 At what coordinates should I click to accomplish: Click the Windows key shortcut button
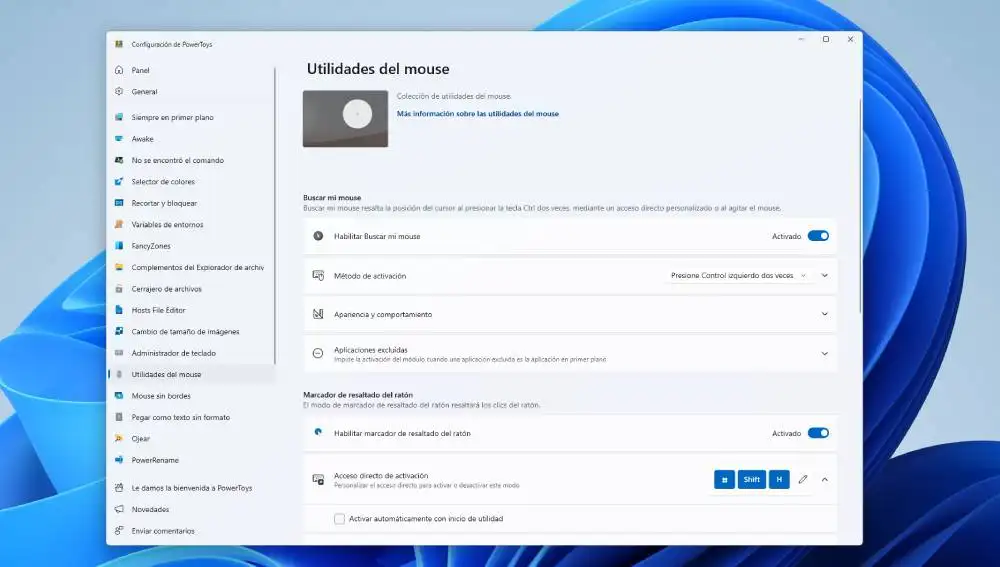pos(724,480)
